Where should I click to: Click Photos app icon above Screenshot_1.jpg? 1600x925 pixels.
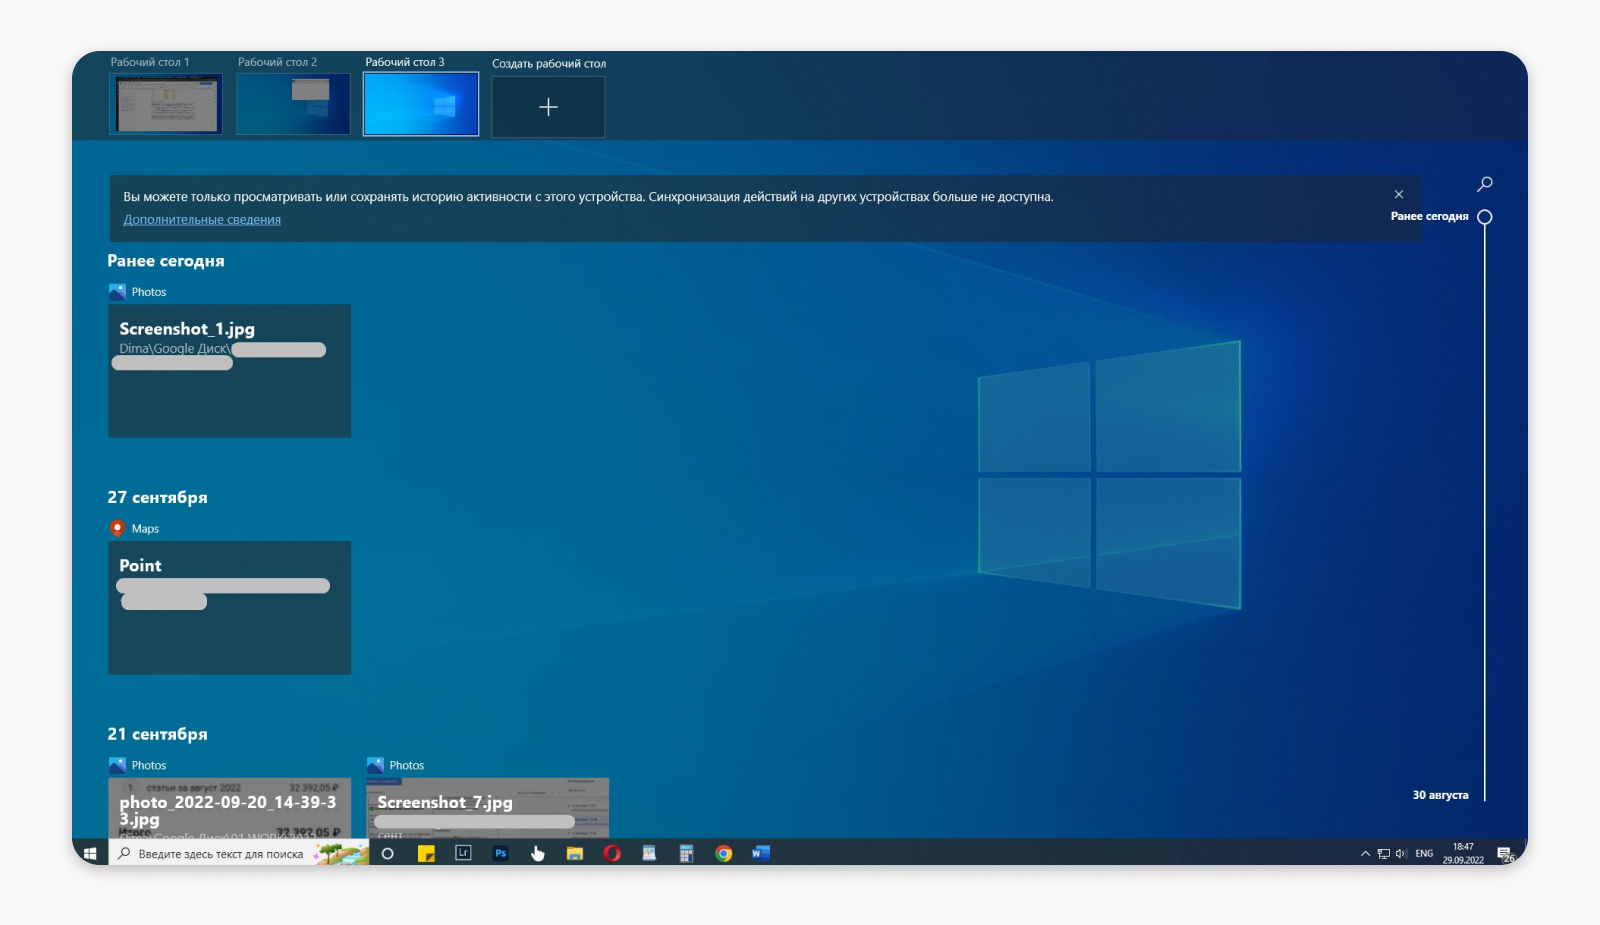point(117,292)
